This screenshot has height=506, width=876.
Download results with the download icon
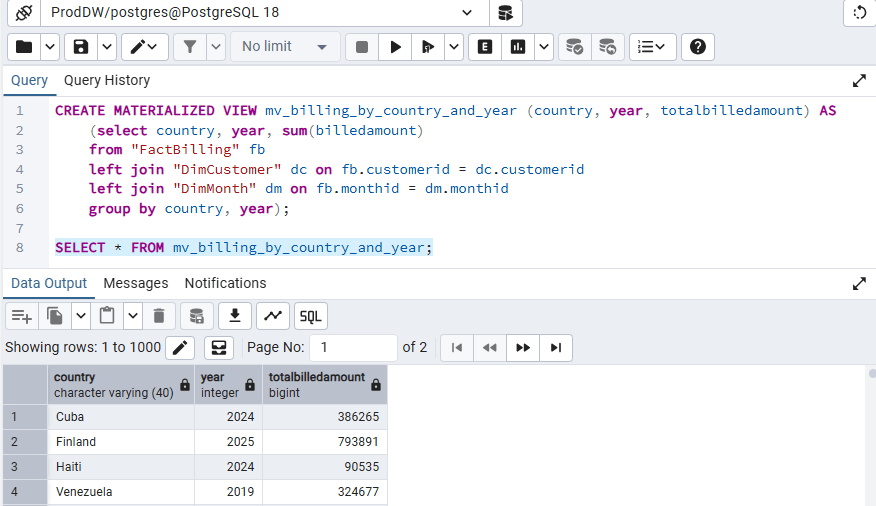tap(235, 316)
